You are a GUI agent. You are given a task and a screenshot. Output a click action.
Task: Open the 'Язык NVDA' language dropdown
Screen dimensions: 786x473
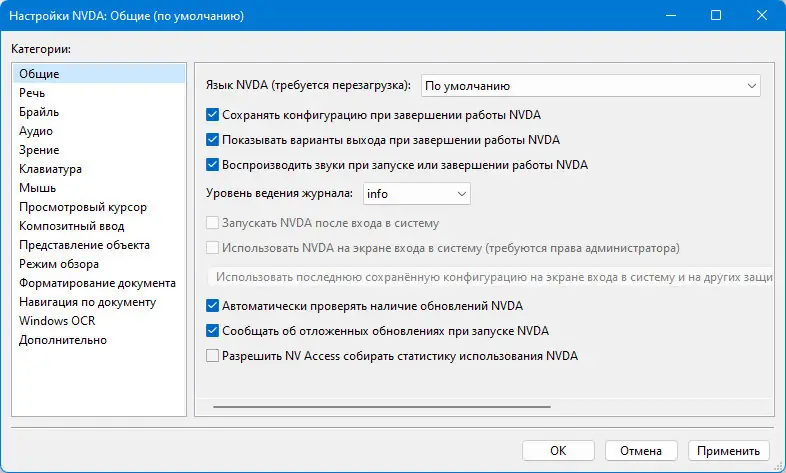click(590, 86)
